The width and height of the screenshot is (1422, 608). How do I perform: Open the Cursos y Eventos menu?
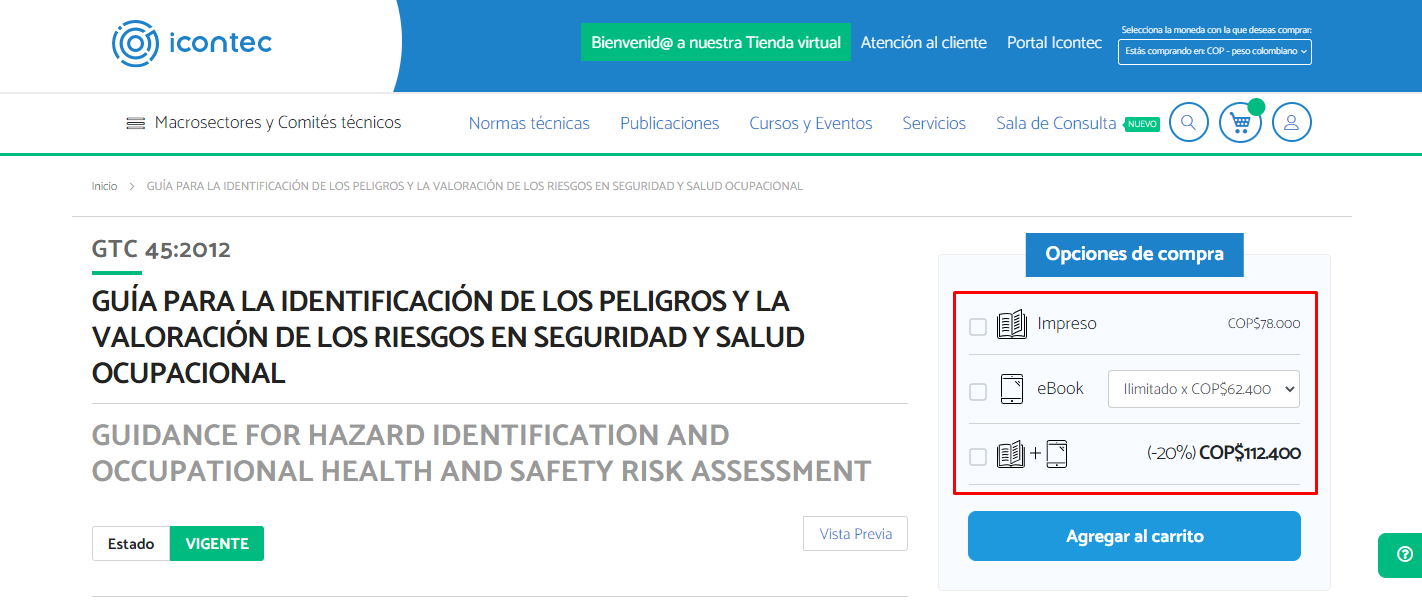point(810,122)
